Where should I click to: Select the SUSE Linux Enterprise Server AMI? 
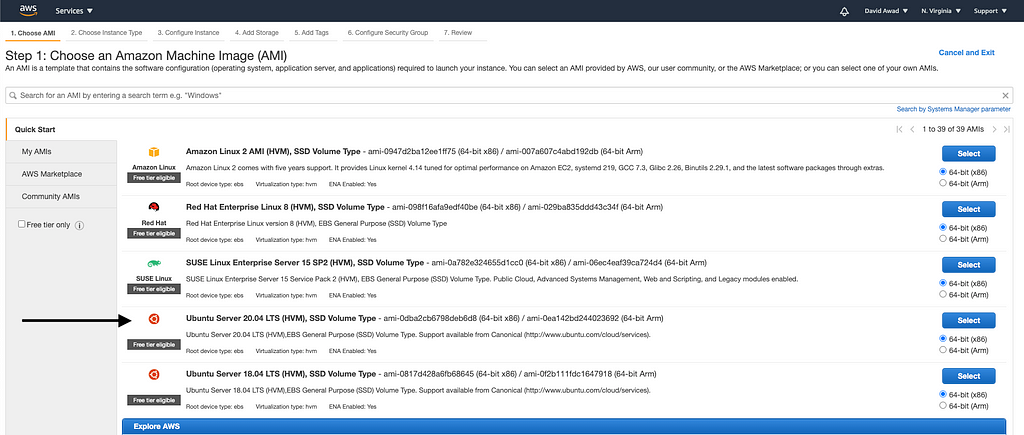click(x=968, y=265)
